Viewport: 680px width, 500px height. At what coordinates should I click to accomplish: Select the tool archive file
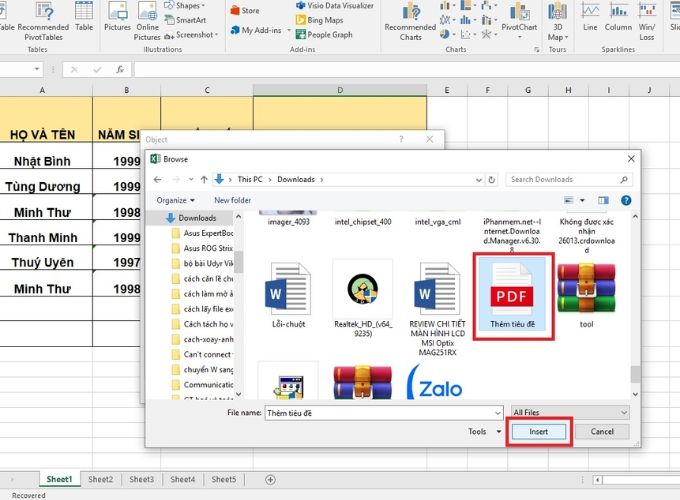[x=586, y=295]
